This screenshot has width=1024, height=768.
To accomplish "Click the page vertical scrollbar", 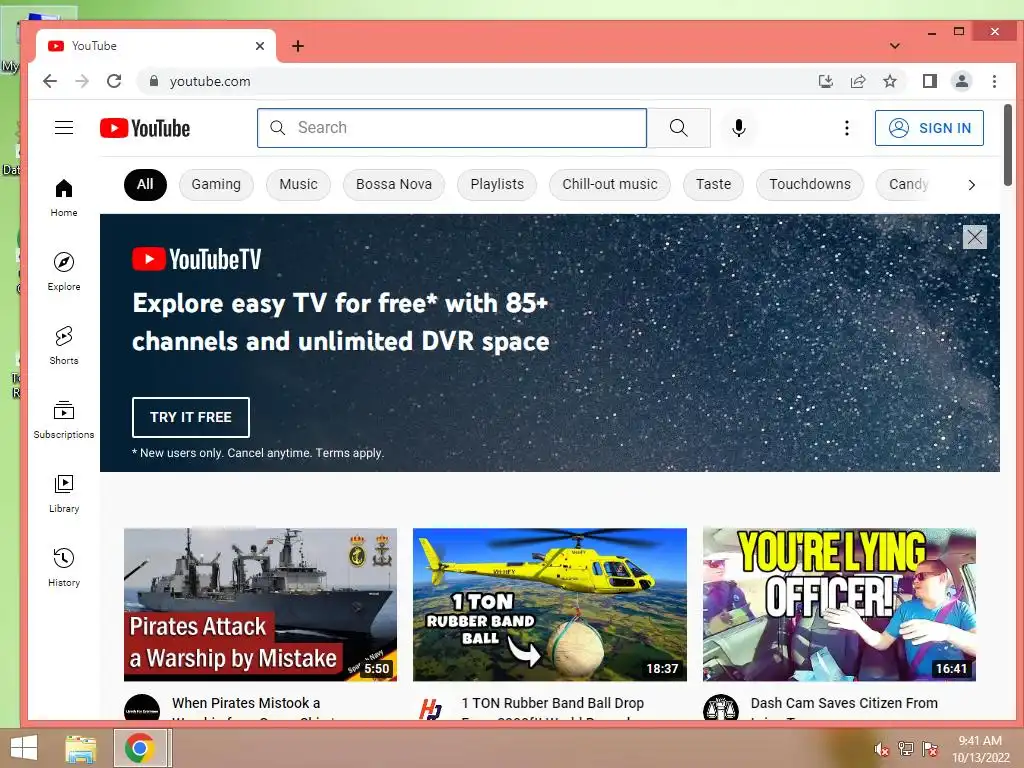I will [1008, 144].
